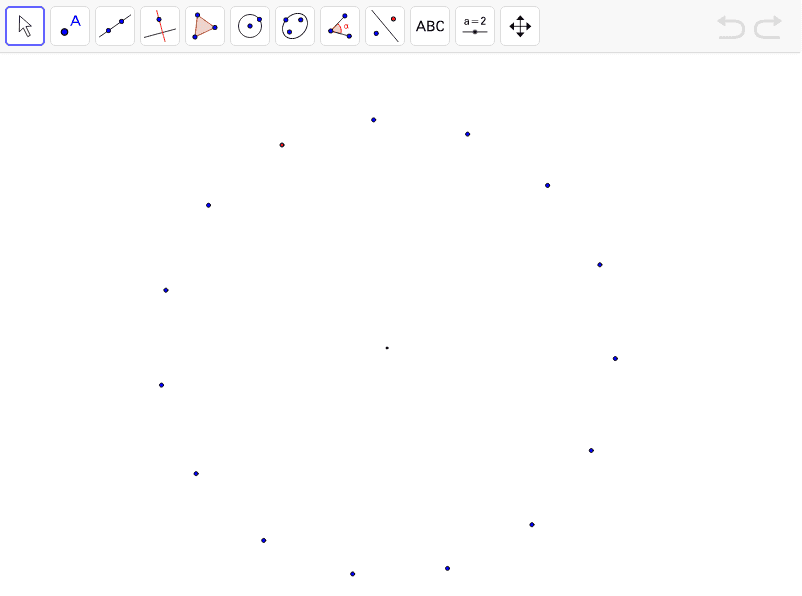Image resolution: width=802 pixels, height=596 pixels.
Task: Select the bottommost blue point on the canvas
Action: tap(352, 573)
